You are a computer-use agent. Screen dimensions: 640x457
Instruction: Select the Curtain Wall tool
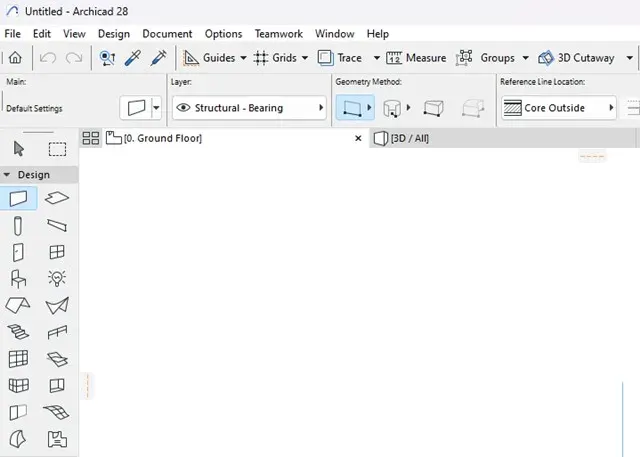(x=18, y=359)
